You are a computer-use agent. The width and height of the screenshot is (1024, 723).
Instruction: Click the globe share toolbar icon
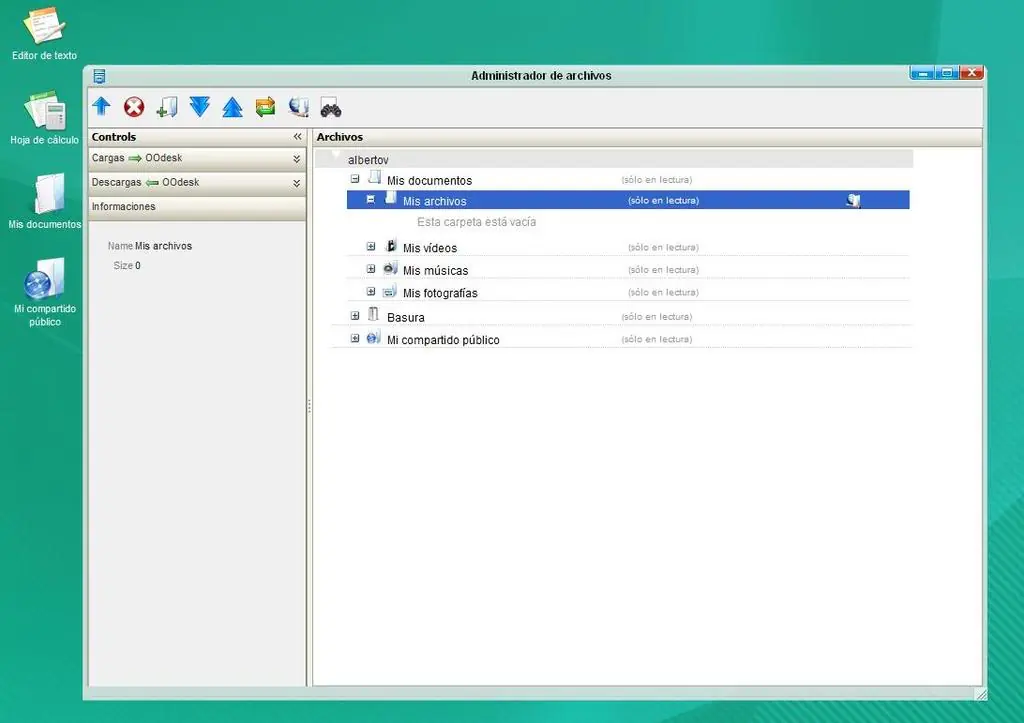[298, 106]
